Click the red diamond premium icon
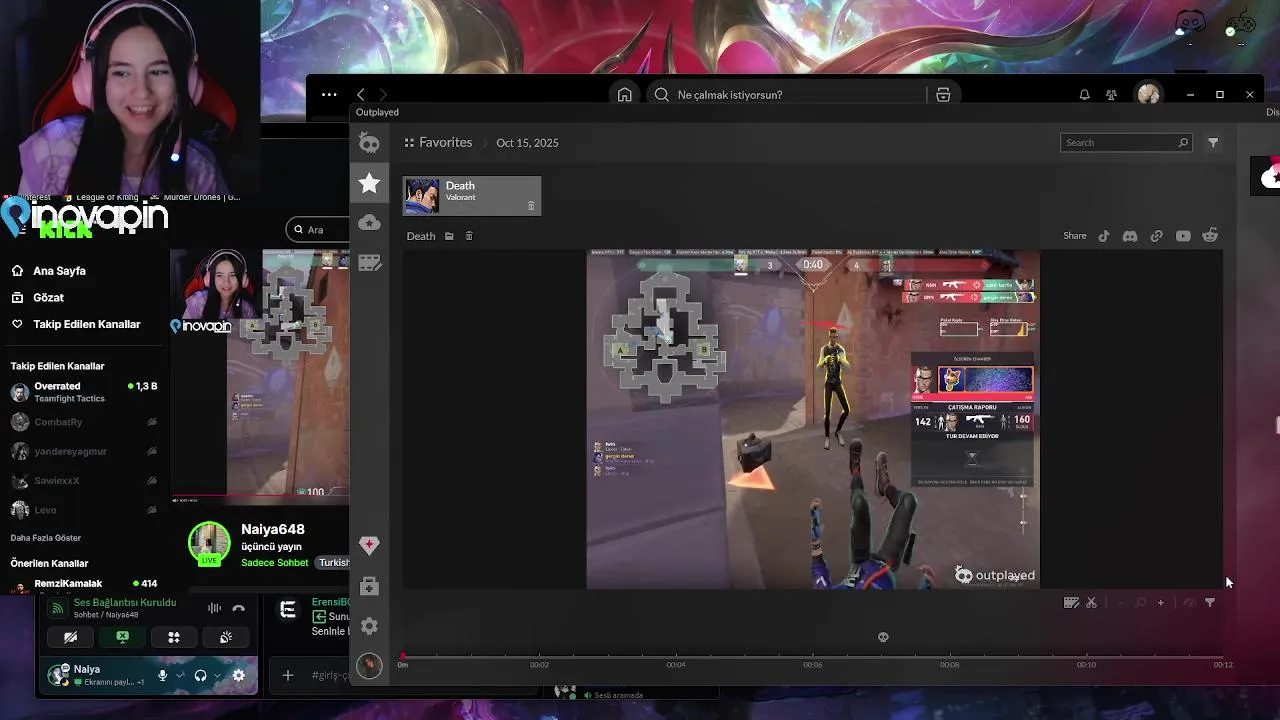This screenshot has height=720, width=1280. click(369, 545)
